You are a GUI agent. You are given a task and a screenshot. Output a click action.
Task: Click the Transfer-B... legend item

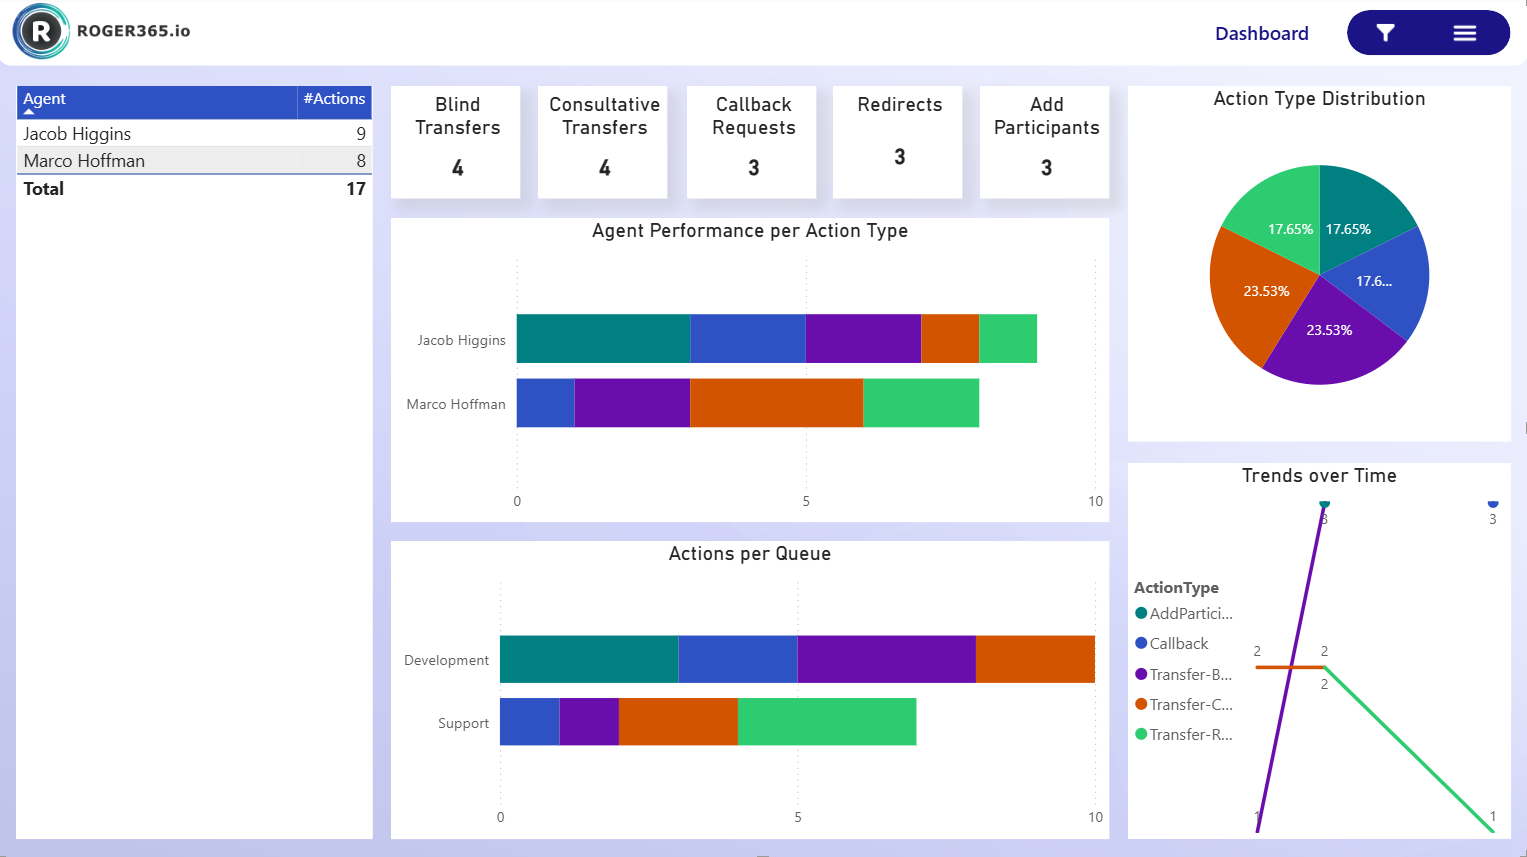click(1184, 674)
